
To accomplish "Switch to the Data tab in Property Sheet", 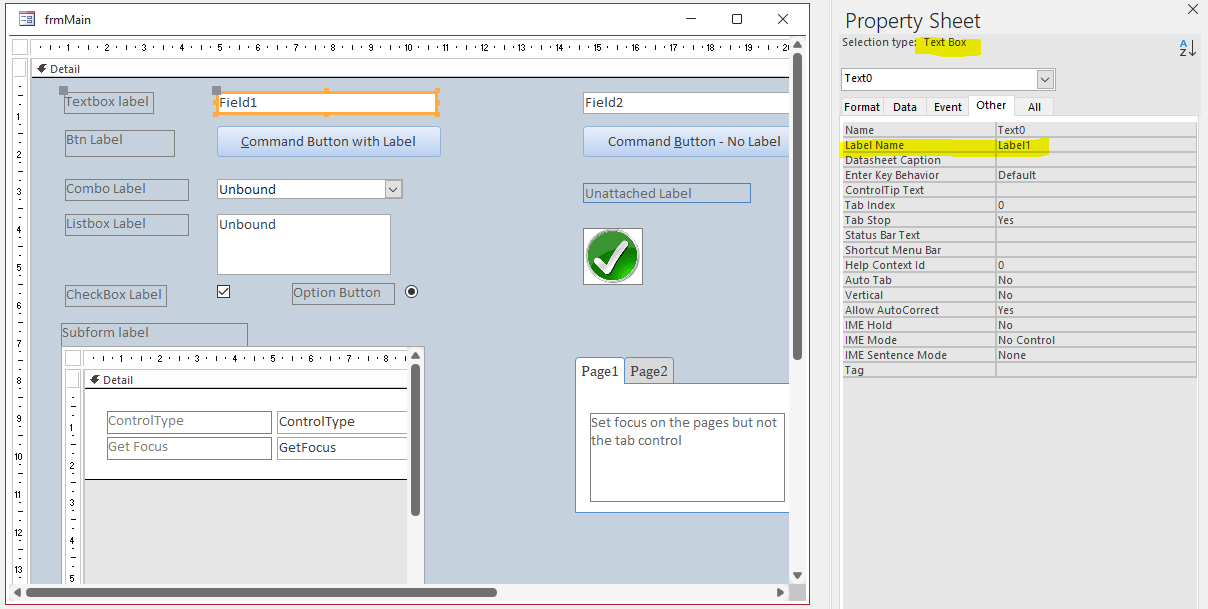I will (x=904, y=106).
